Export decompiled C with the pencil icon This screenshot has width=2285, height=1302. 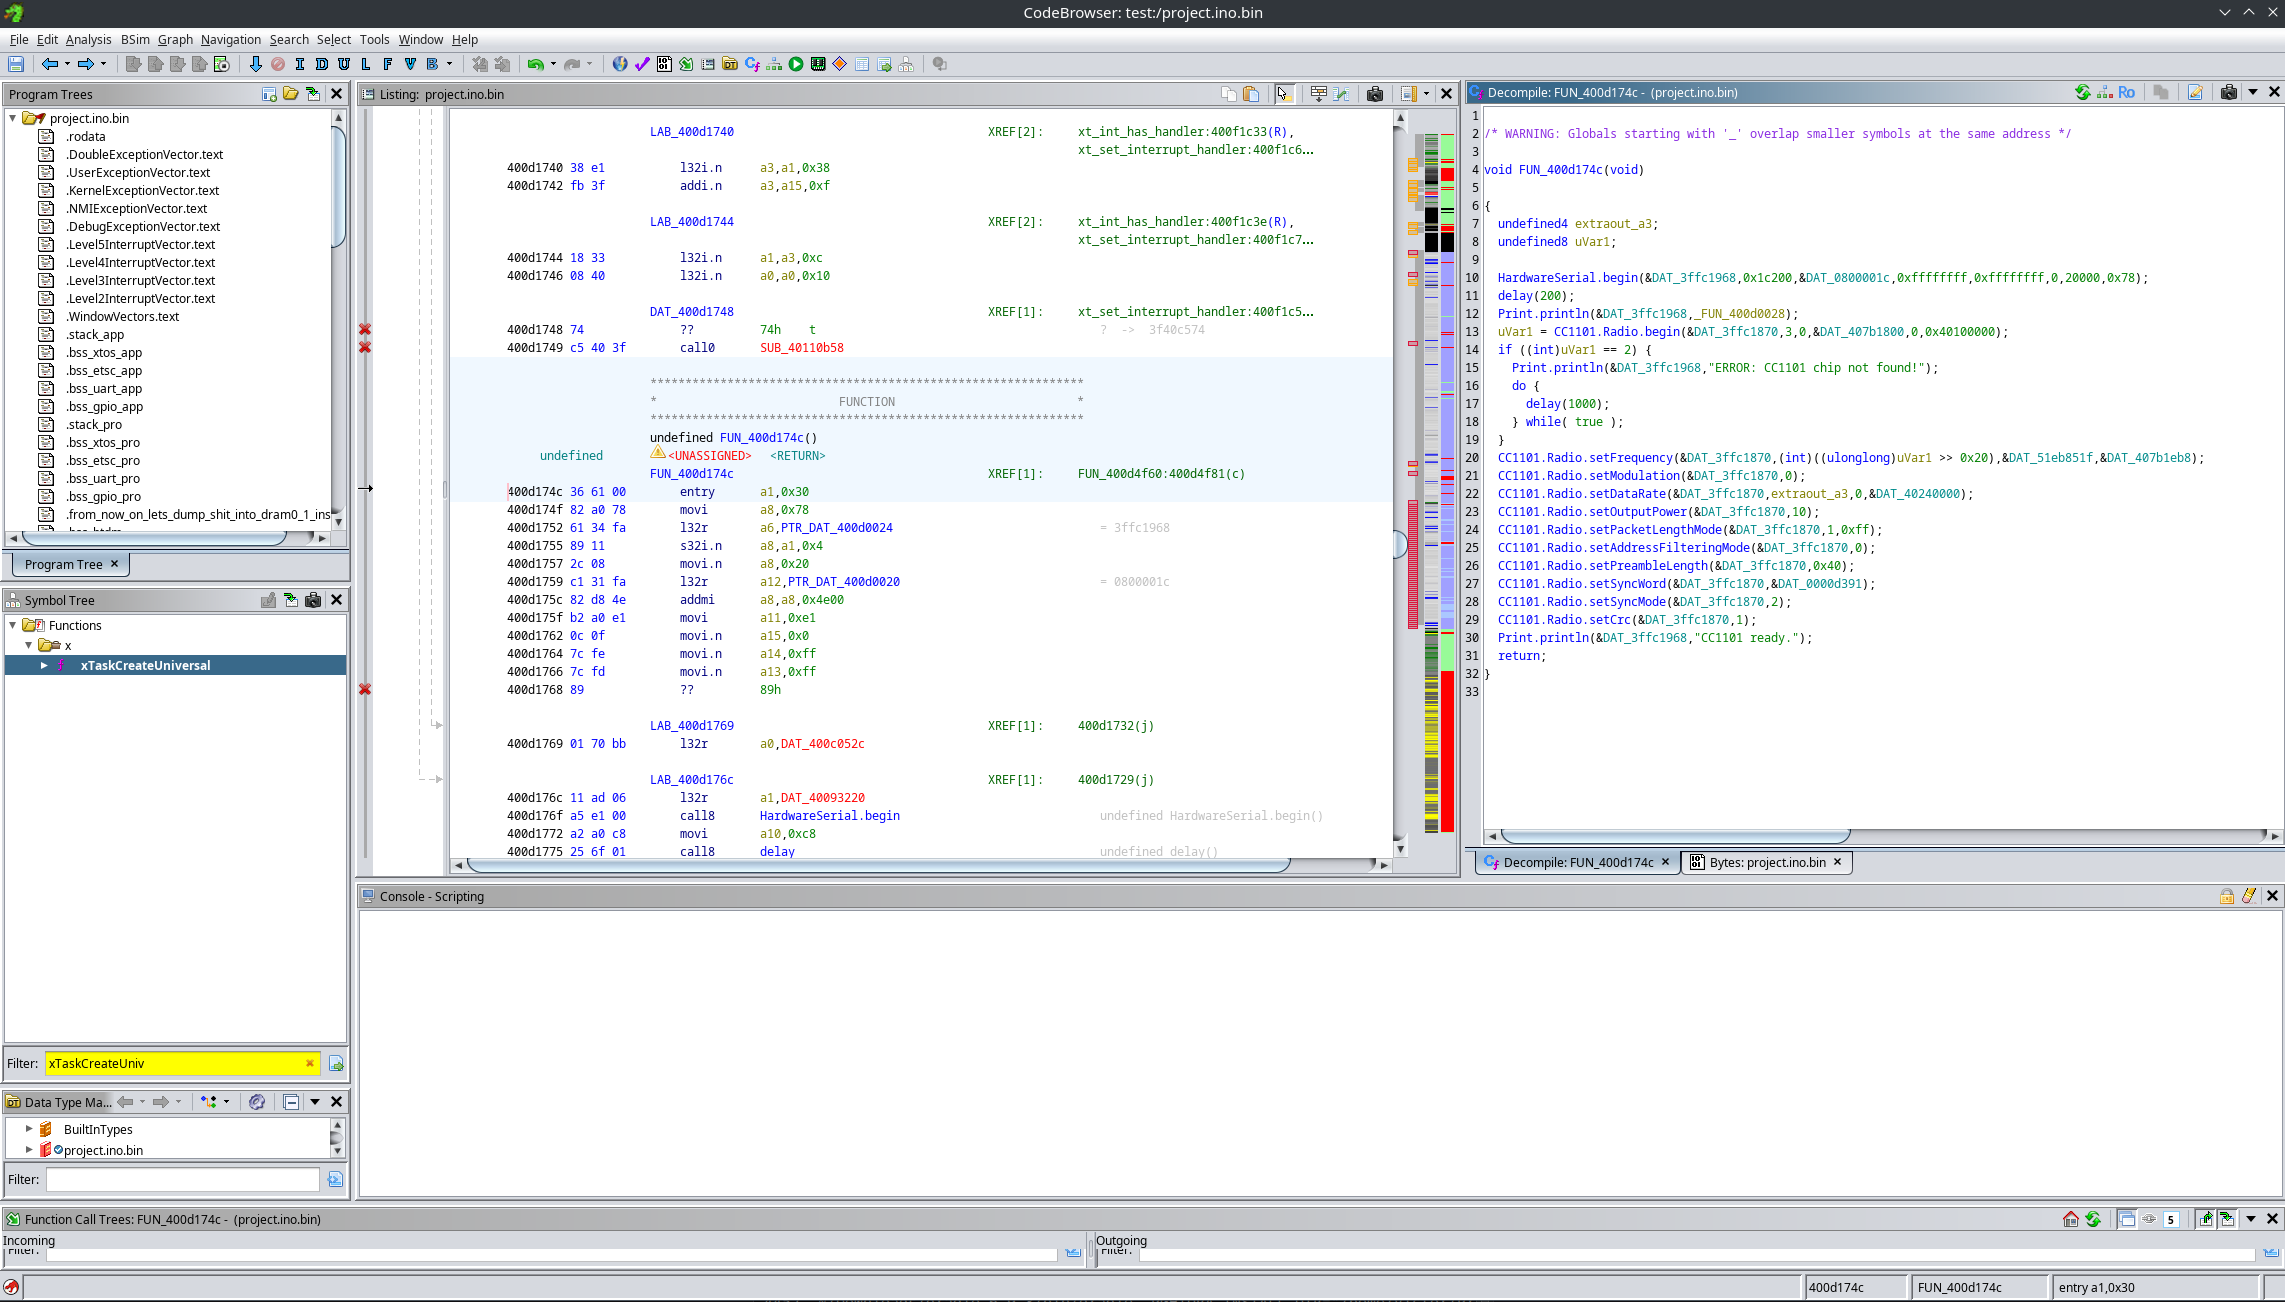coord(2196,94)
